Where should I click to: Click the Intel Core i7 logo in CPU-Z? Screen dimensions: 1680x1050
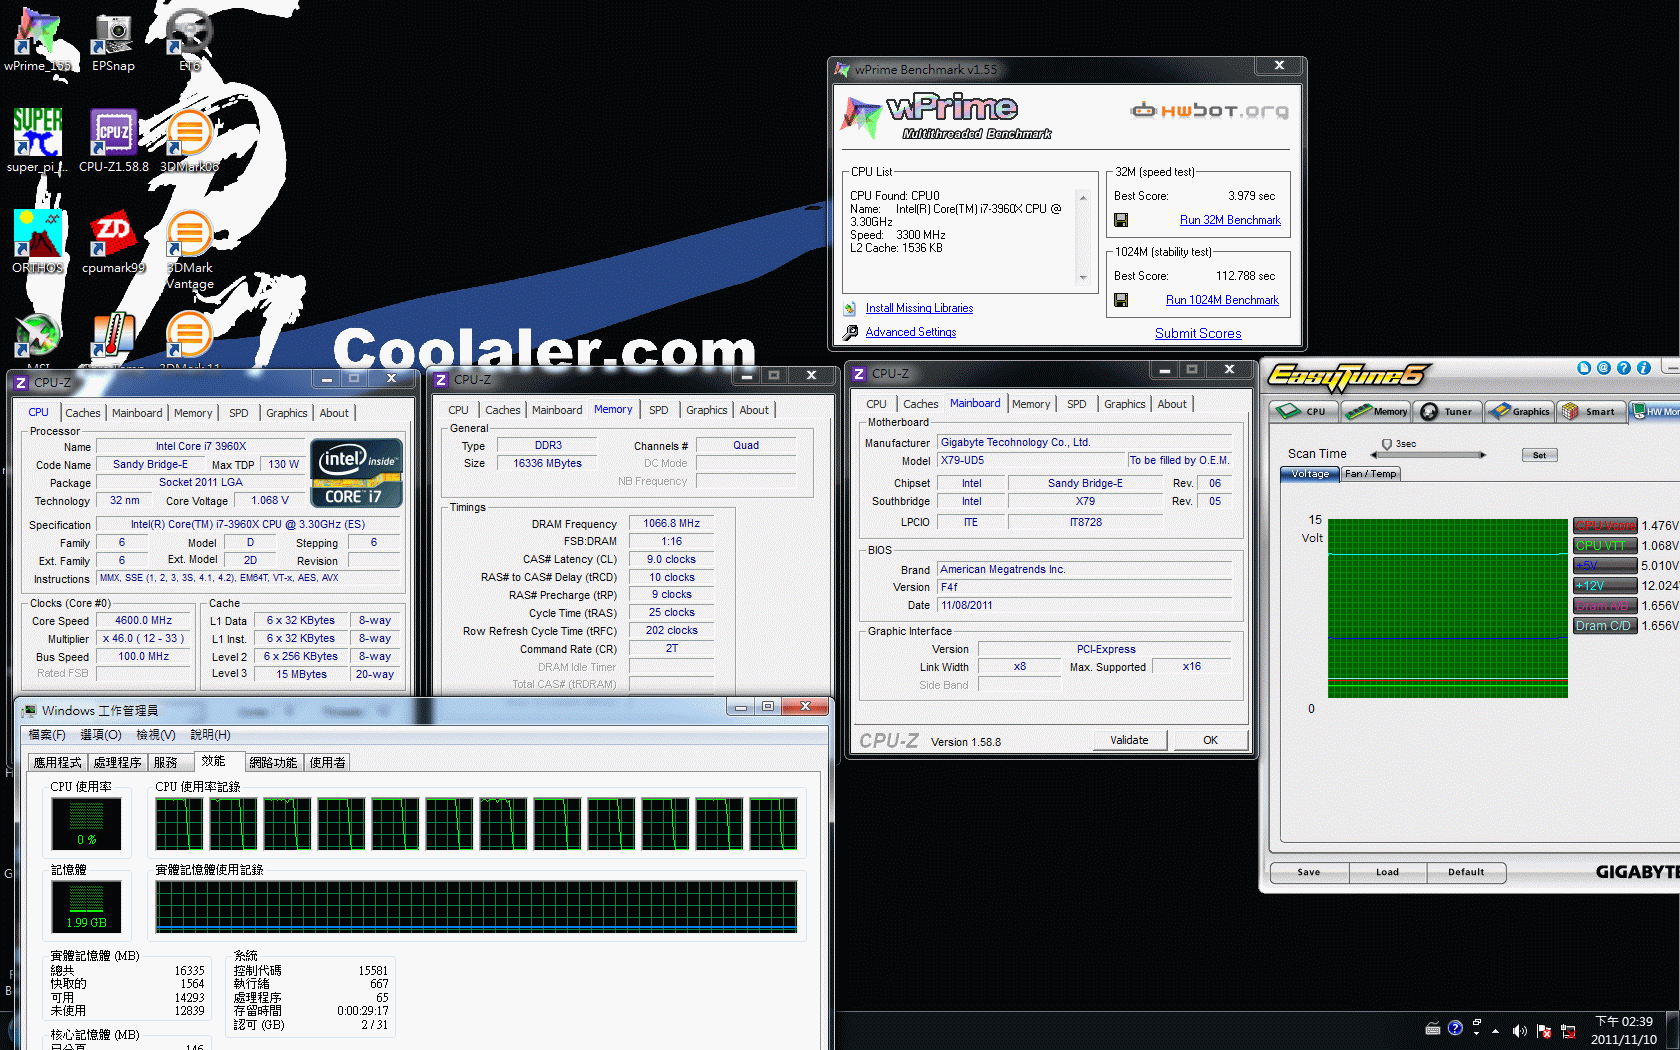(356, 473)
